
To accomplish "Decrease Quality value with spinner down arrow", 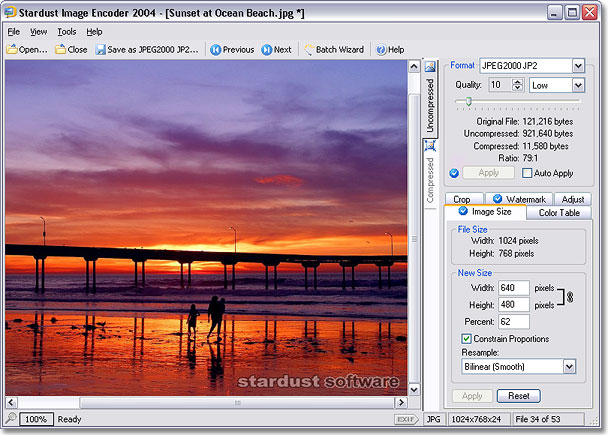I will [517, 88].
